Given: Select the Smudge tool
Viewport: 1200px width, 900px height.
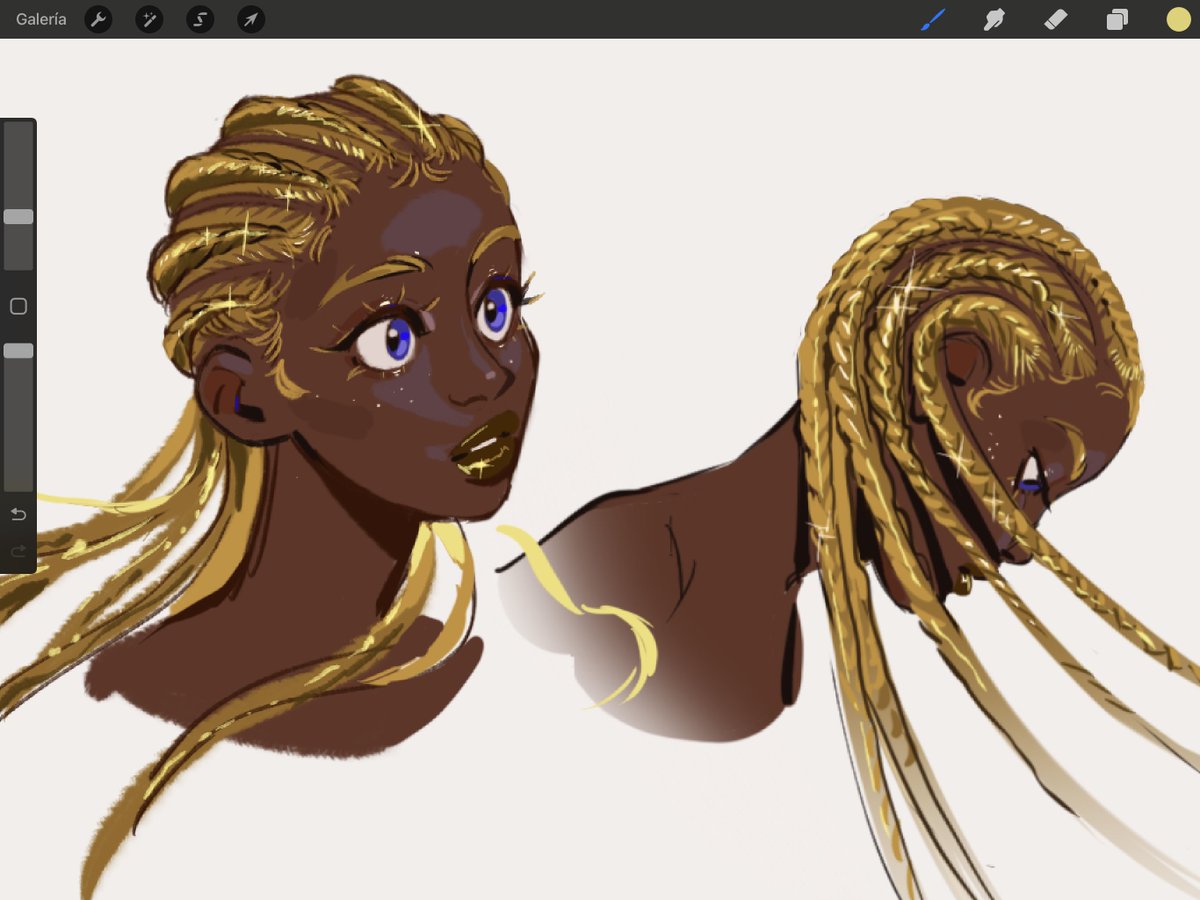Looking at the screenshot, I should pos(994,19).
